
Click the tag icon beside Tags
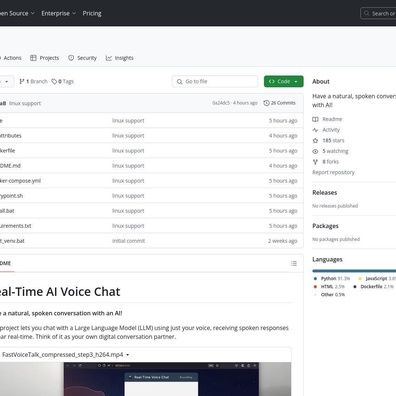(54, 81)
